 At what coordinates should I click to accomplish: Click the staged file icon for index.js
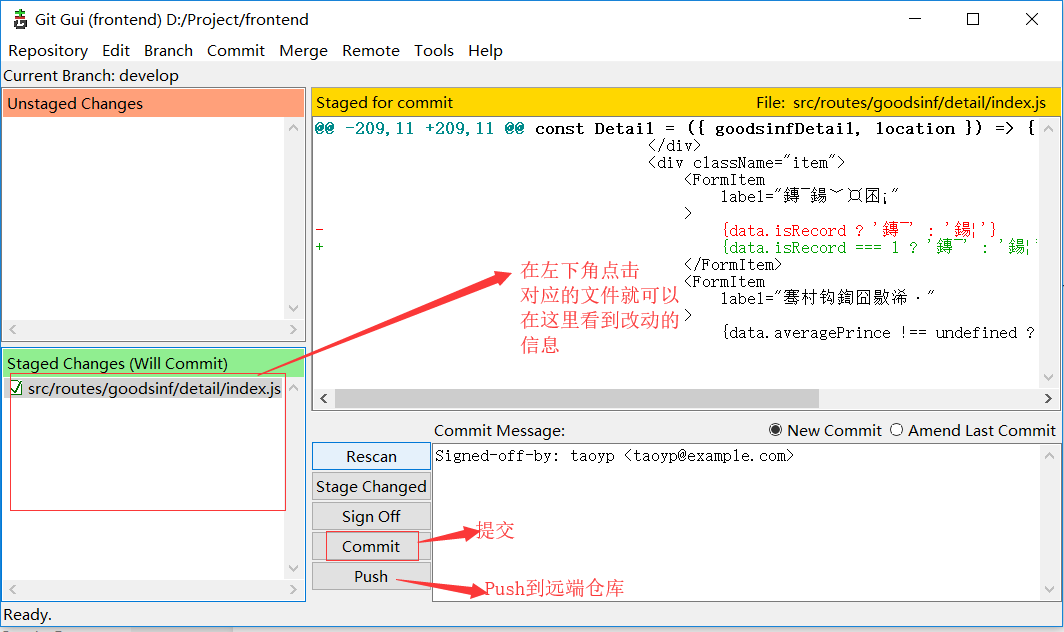(x=16, y=388)
